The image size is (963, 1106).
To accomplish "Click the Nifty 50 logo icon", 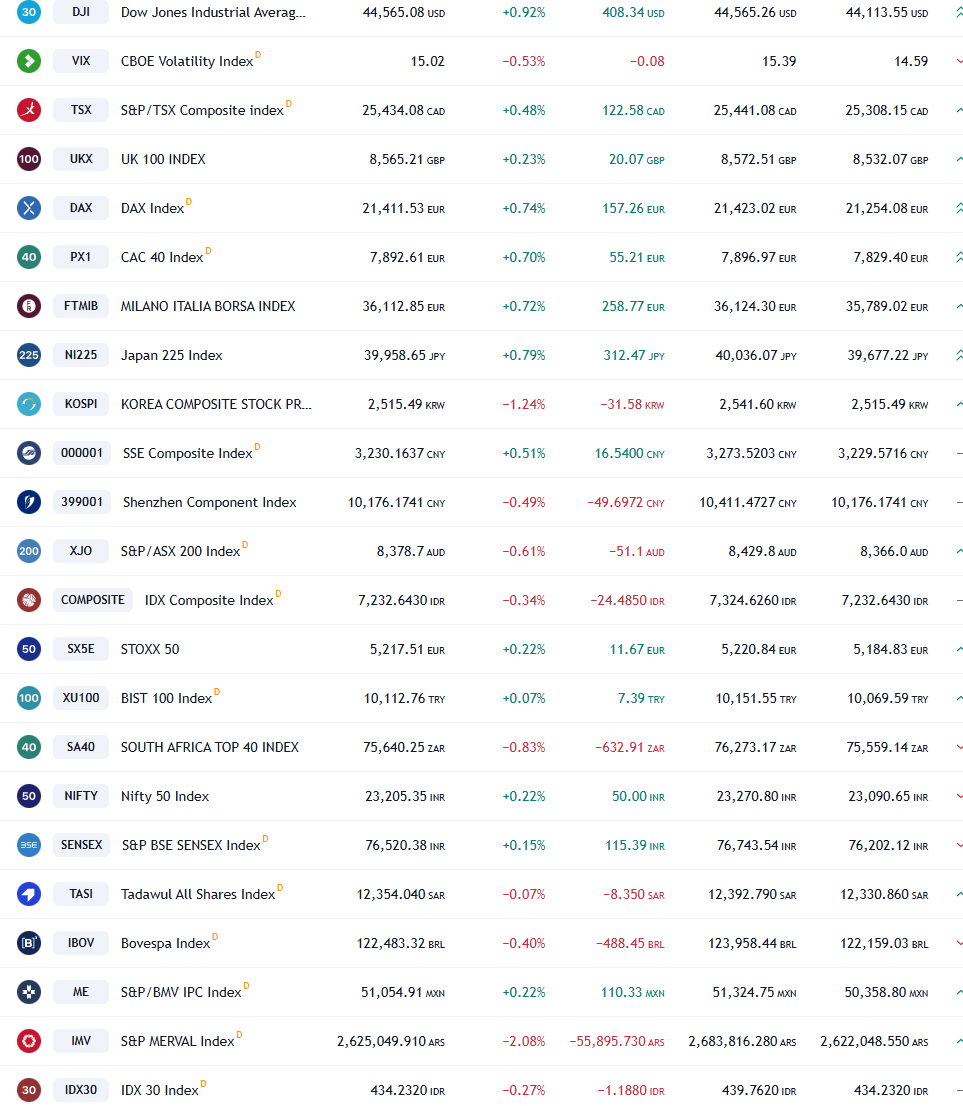I will click(x=29, y=796).
